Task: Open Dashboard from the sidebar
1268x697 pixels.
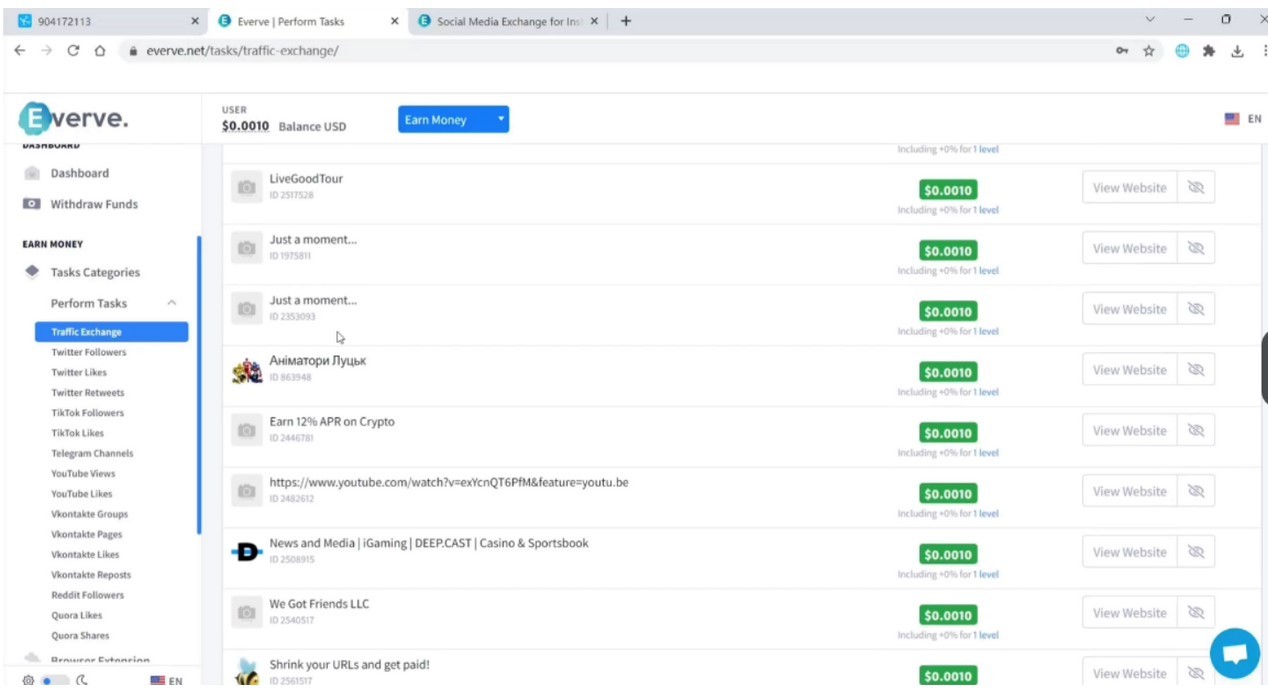Action: click(79, 173)
